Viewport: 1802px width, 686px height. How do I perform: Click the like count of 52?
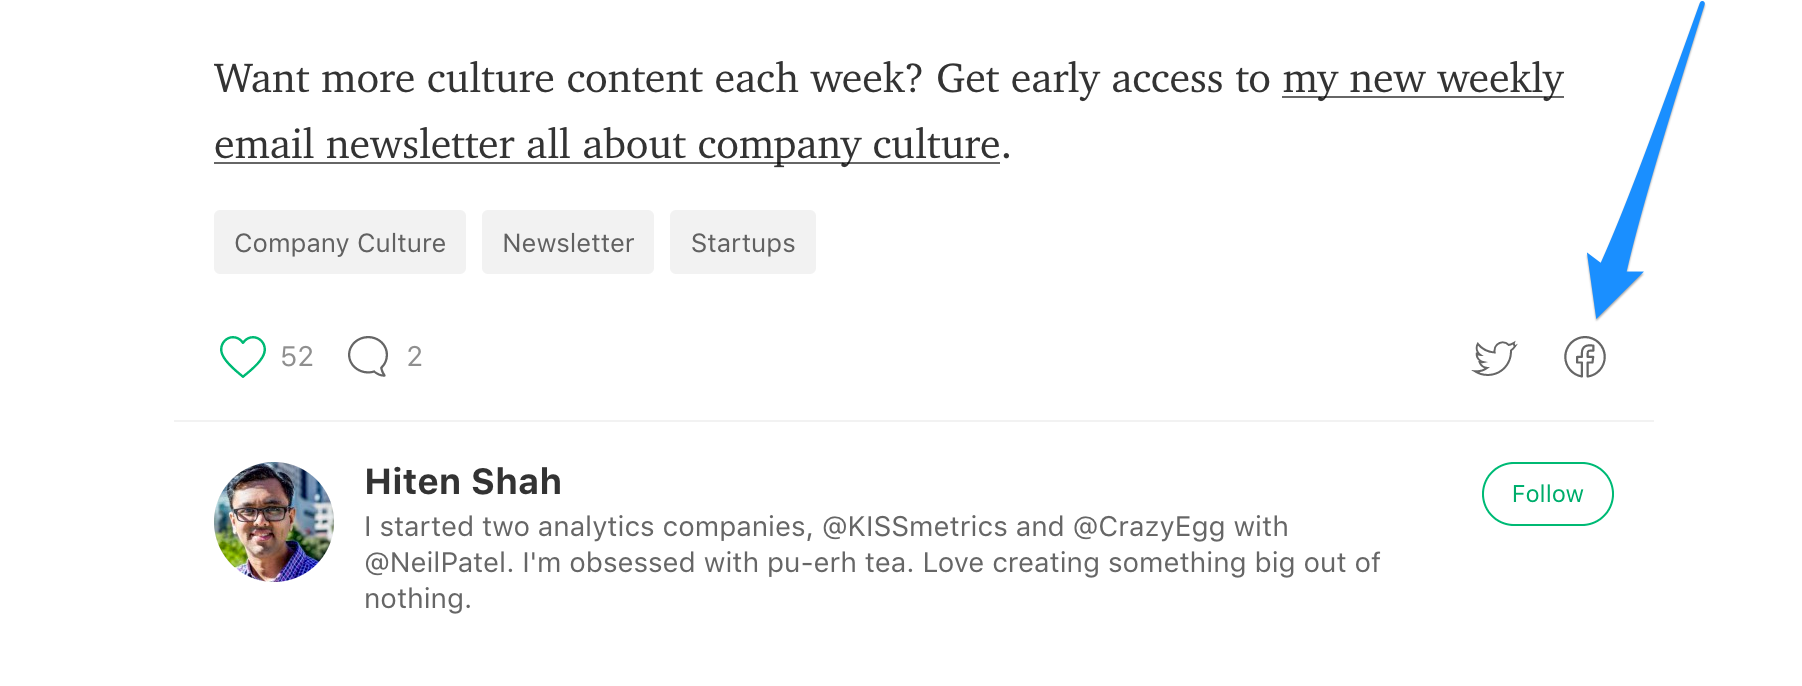[x=297, y=357]
